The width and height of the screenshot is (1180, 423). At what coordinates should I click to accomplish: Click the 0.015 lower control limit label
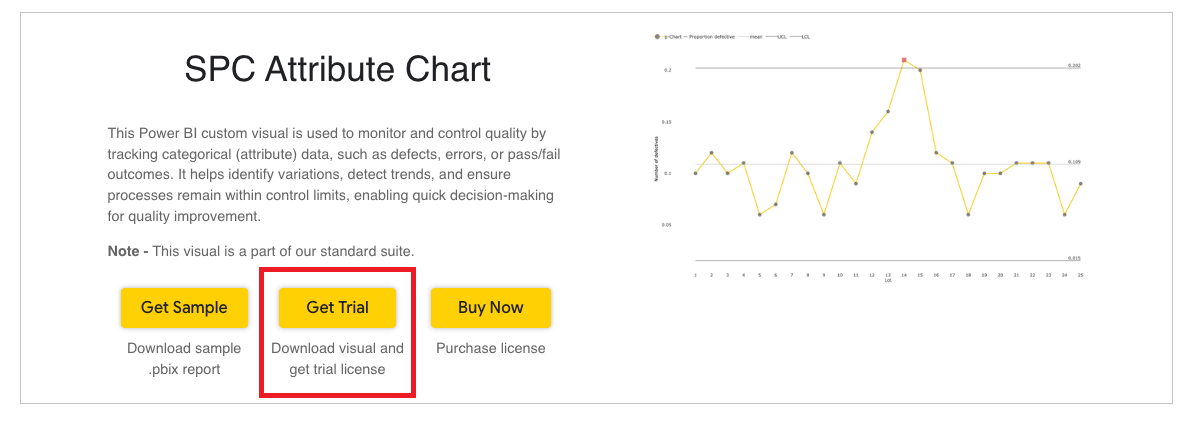click(1074, 257)
